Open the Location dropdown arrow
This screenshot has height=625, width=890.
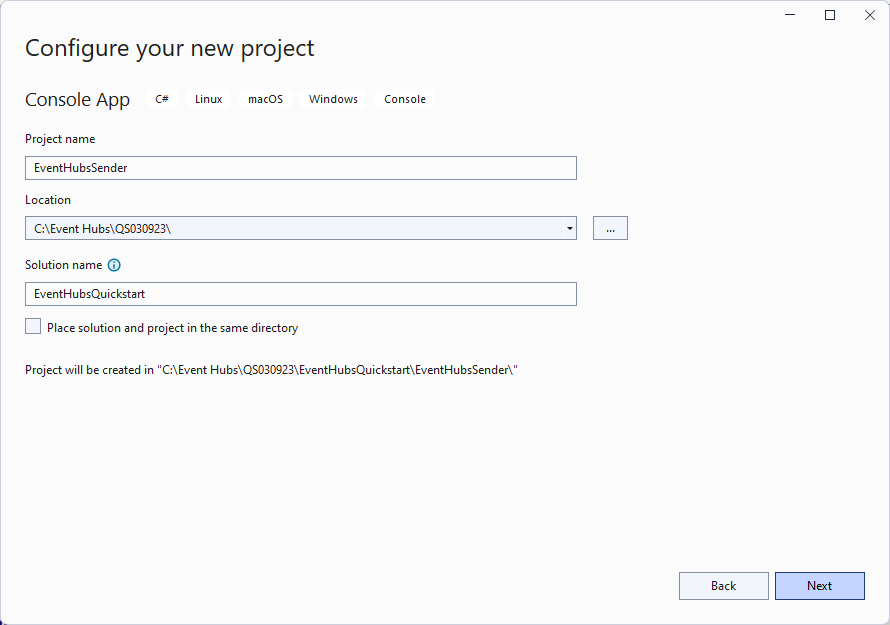(569, 228)
